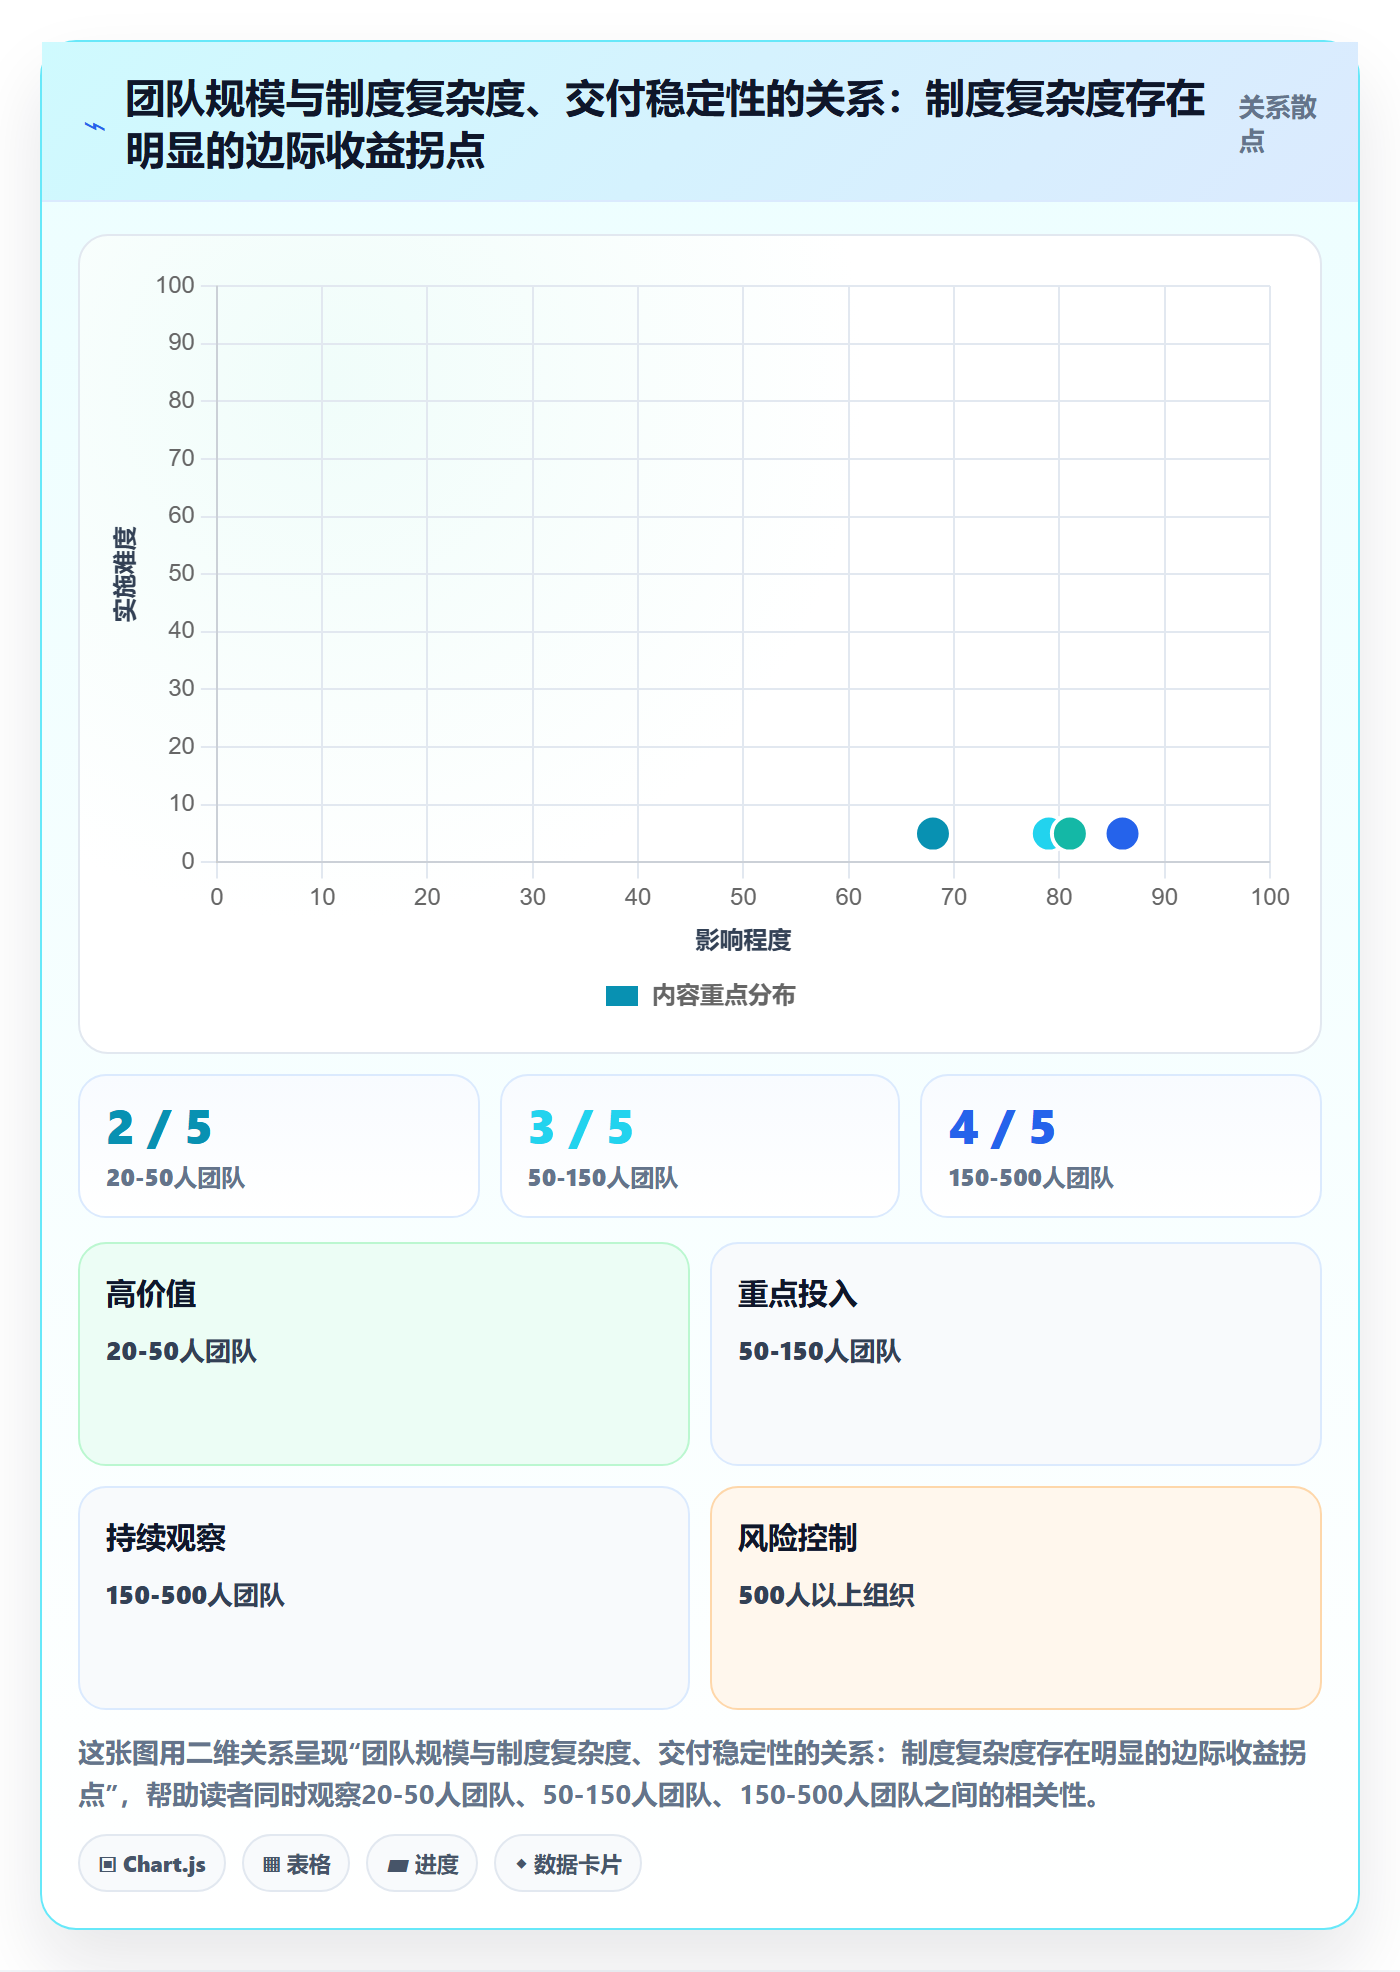1400x1972 pixels.
Task: Click the chart title heading text
Action: tap(665, 125)
